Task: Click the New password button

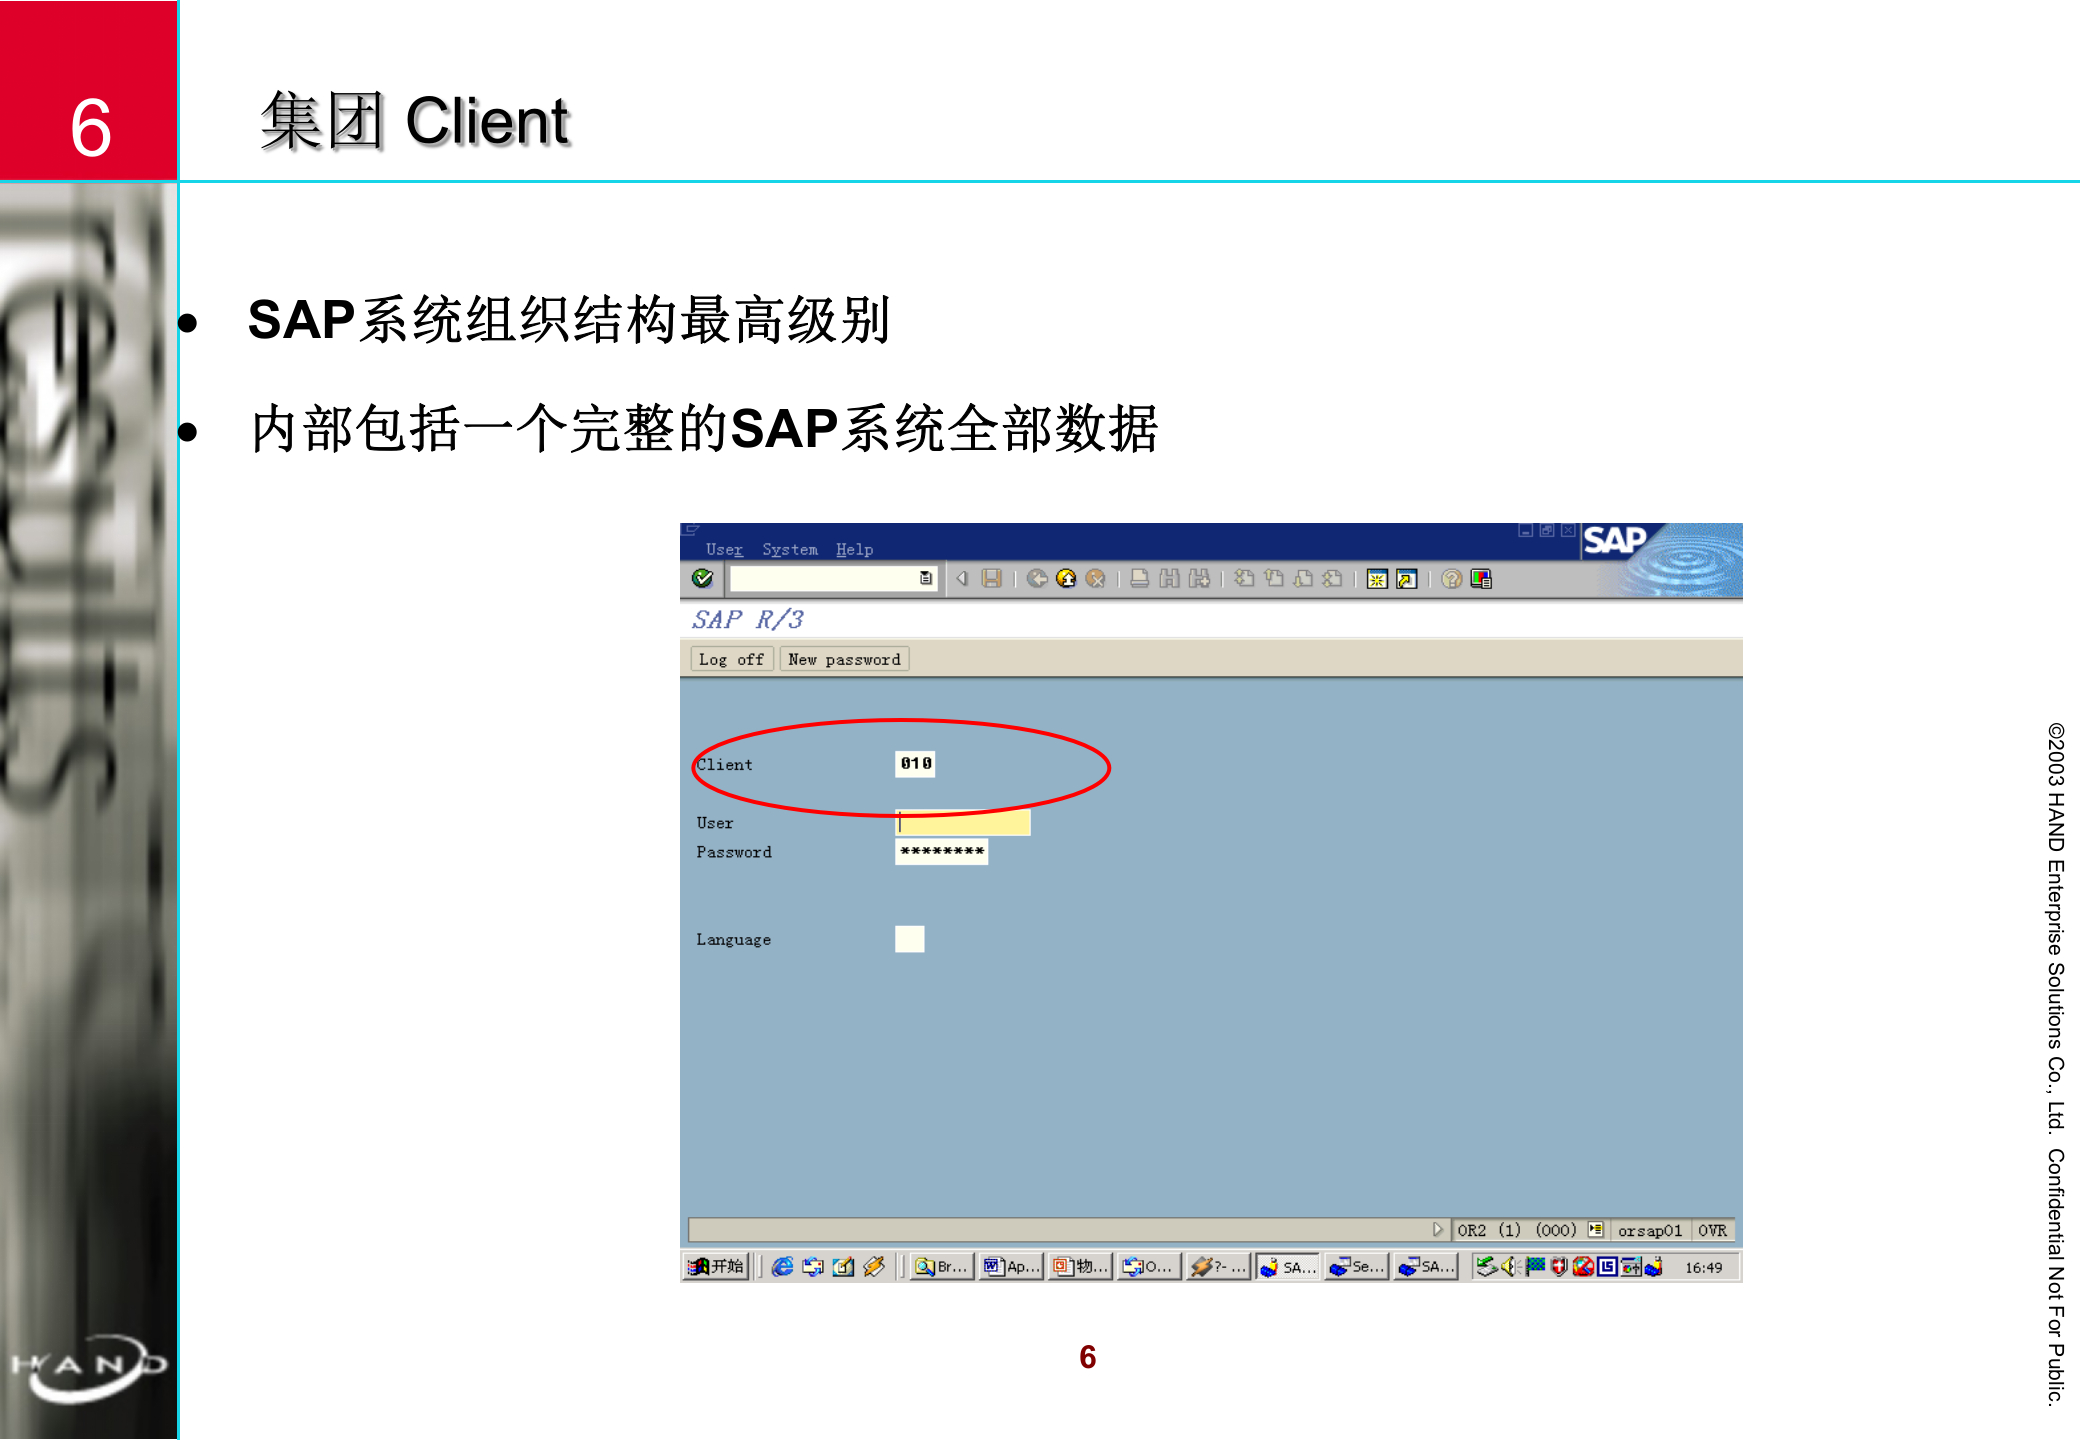Action: click(x=843, y=658)
